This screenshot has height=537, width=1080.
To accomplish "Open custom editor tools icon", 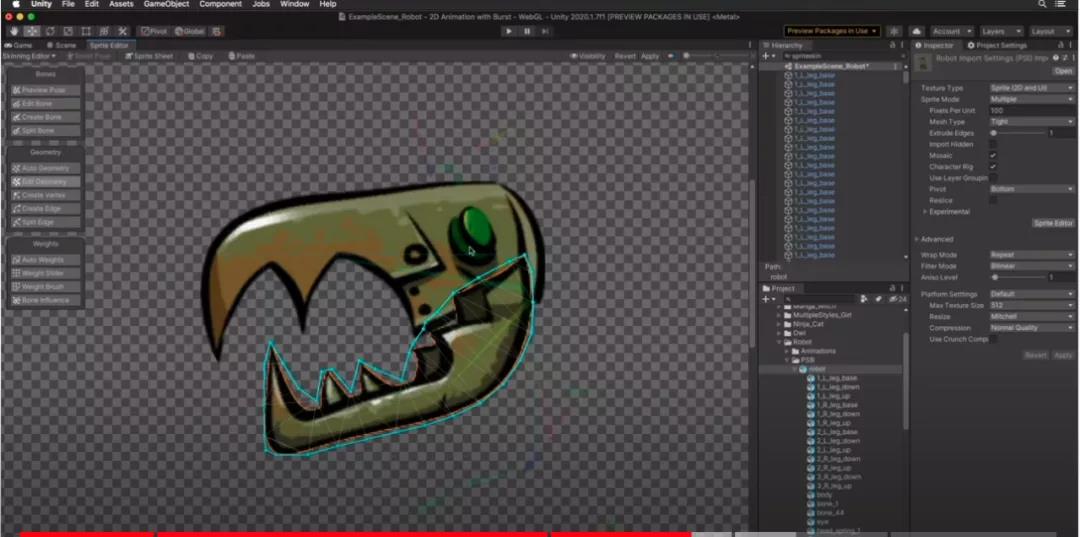I will [123, 31].
